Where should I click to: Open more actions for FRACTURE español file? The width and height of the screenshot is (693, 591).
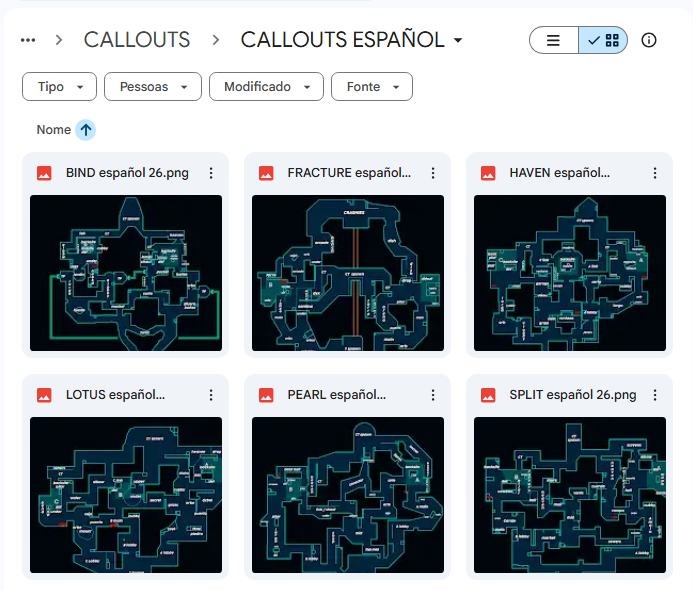[433, 173]
